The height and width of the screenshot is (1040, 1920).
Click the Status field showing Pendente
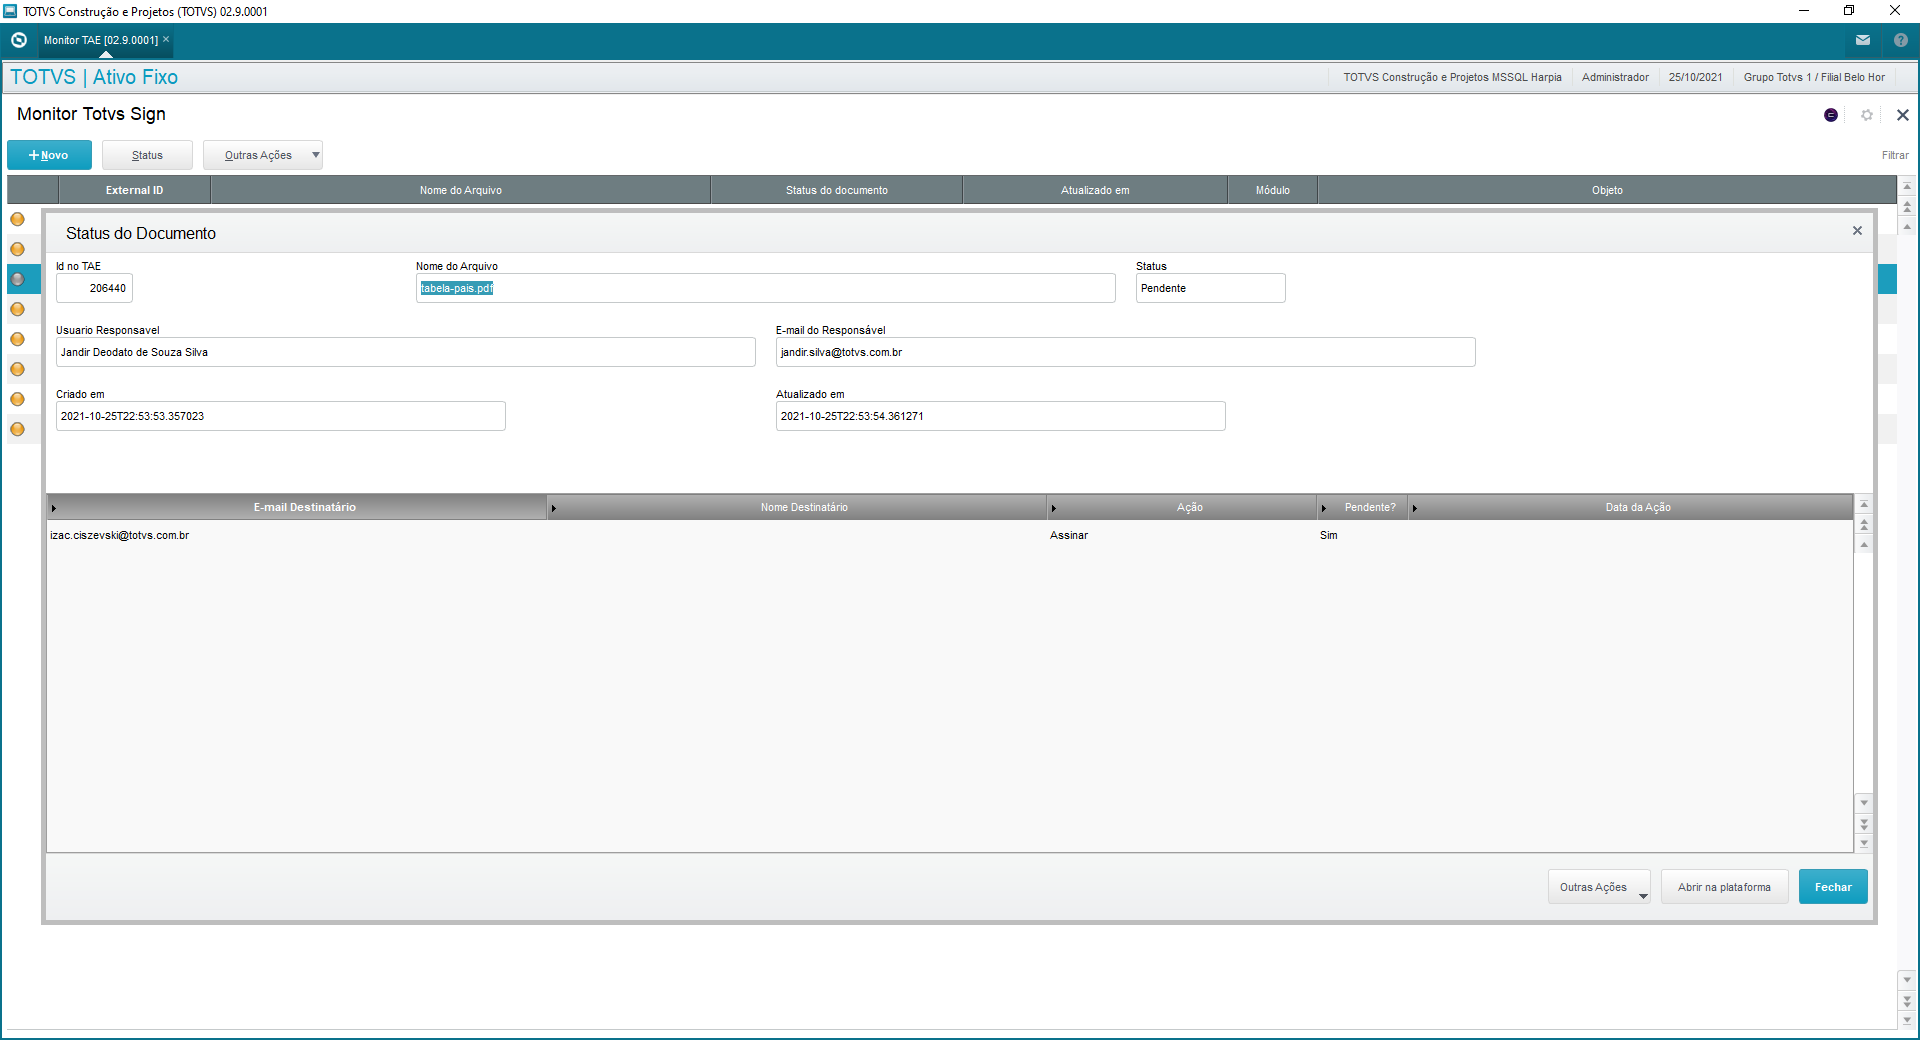coord(1210,288)
